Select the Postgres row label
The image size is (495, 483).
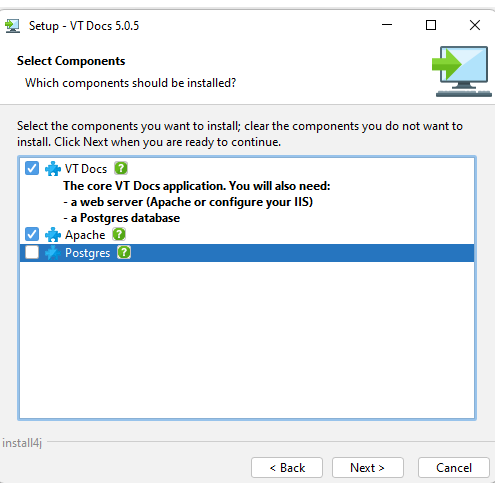coord(87,253)
